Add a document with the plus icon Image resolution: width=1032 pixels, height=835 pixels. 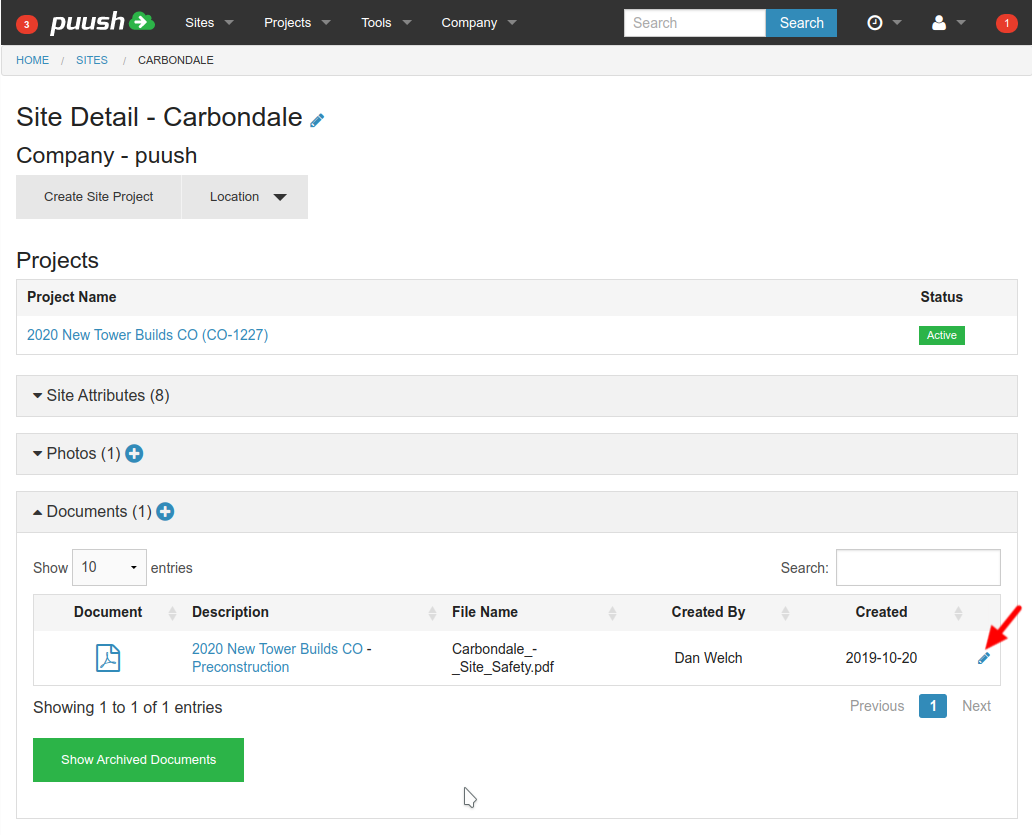(x=165, y=512)
